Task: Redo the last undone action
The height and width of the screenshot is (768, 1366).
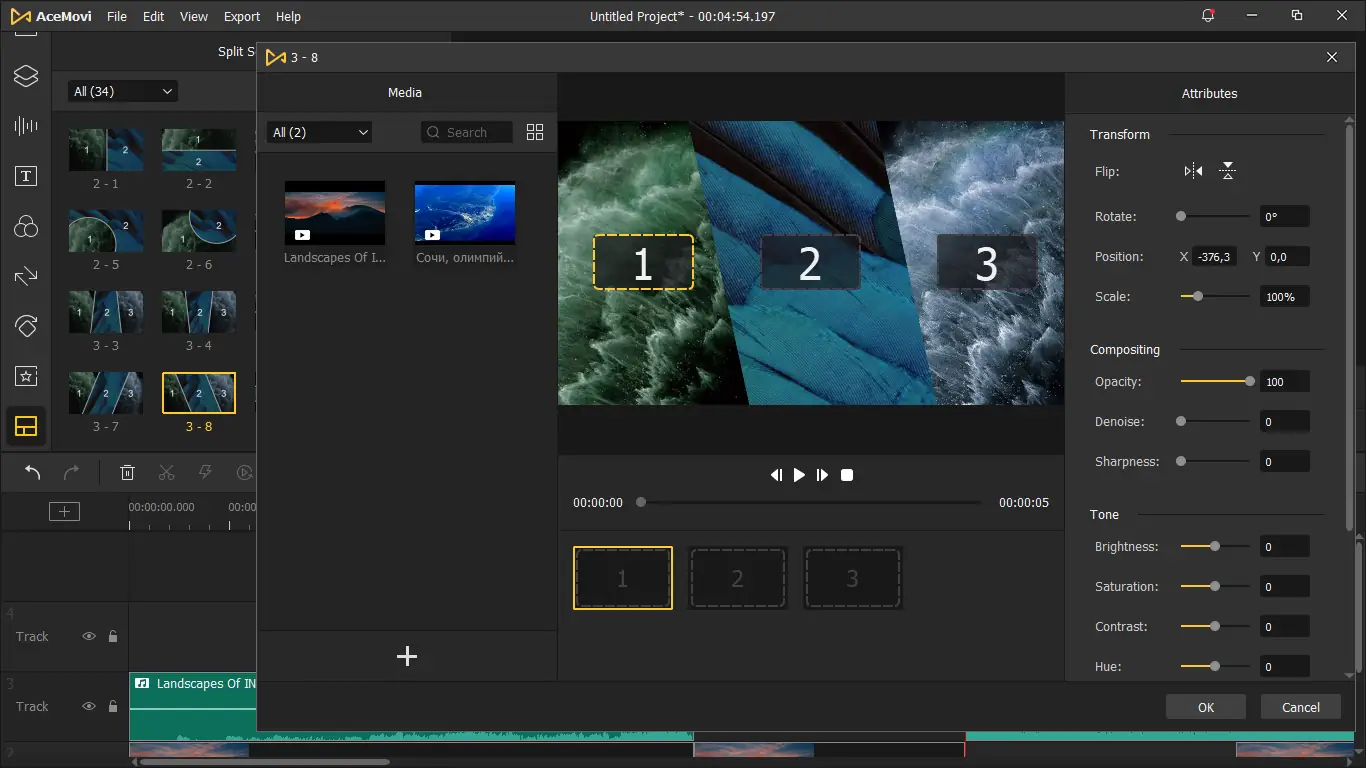Action: click(71, 473)
